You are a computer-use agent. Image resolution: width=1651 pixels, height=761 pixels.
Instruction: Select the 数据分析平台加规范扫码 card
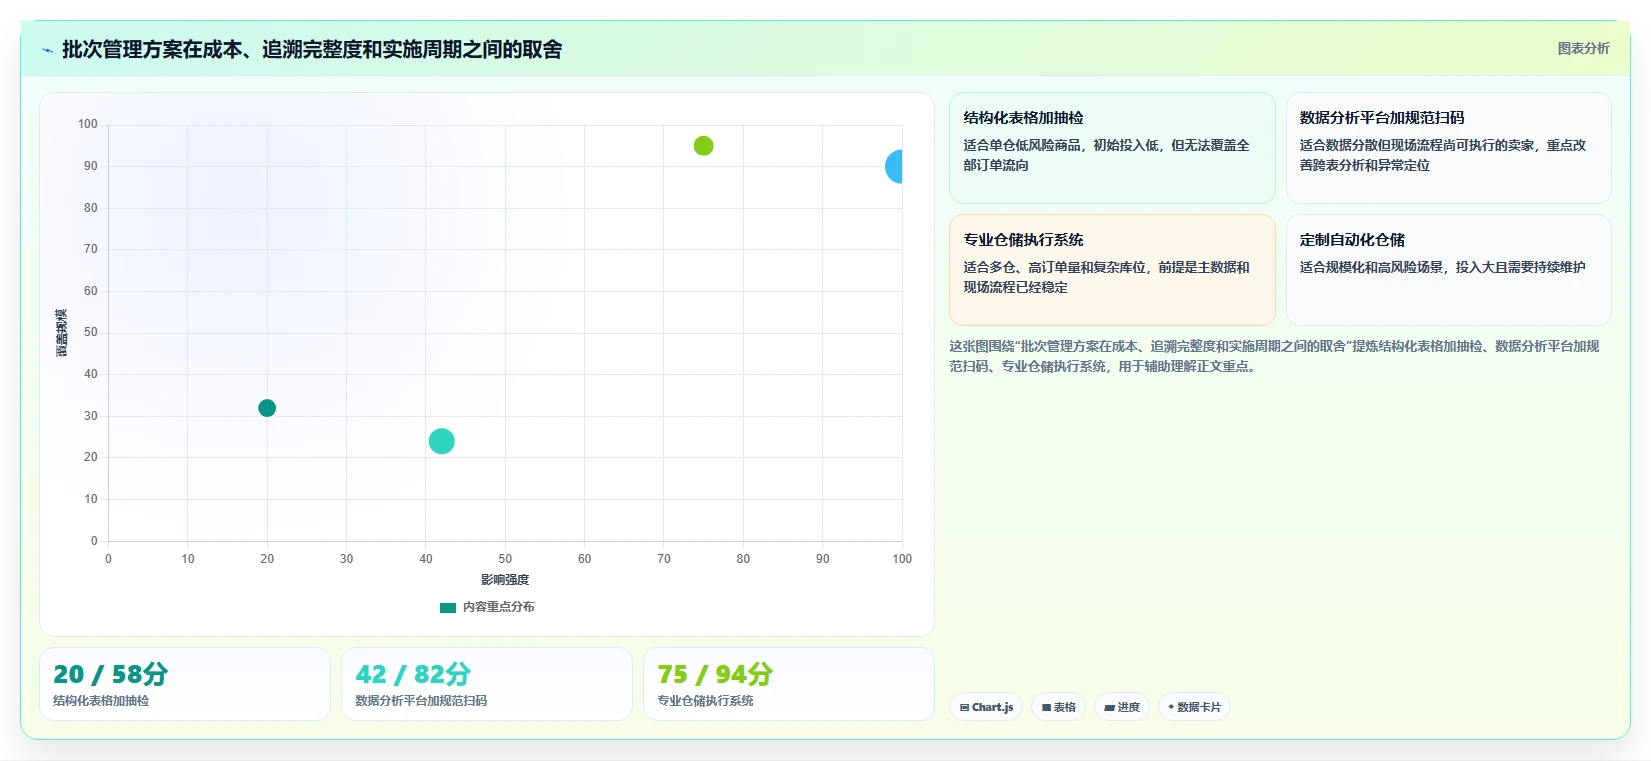click(x=1449, y=148)
